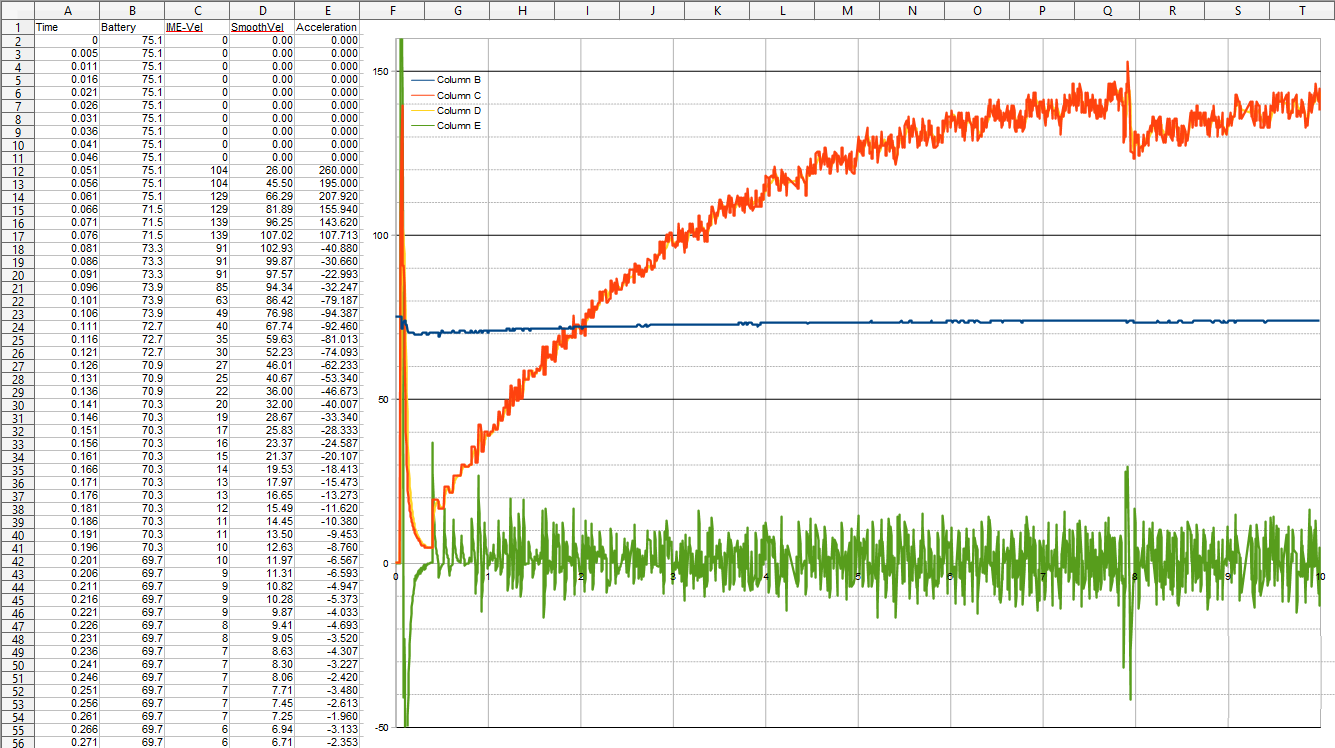
Task: Select the IME-Vel header cell
Action: [x=197, y=27]
